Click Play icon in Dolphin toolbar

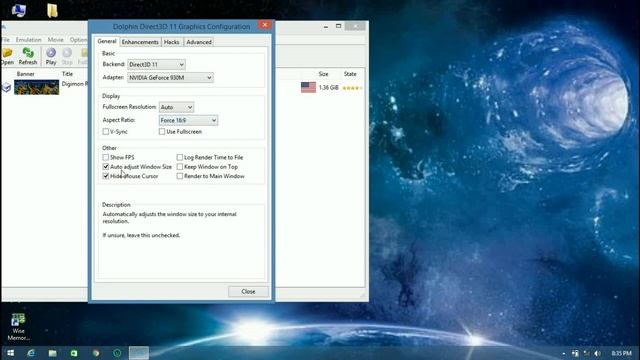pyautogui.click(x=51, y=53)
